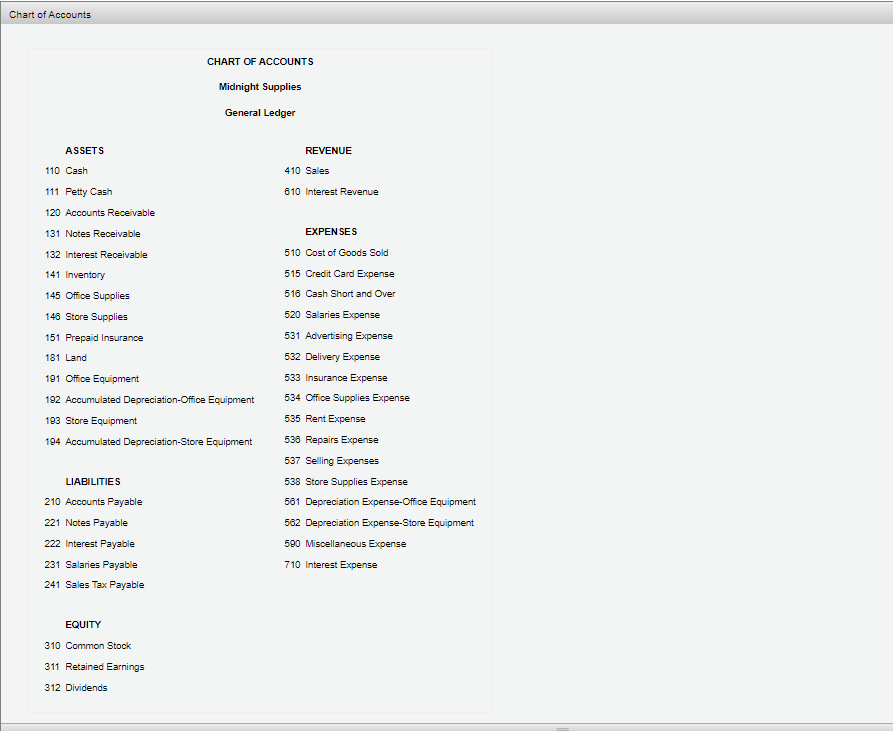Click the 221 Notes Payable account

tap(86, 523)
